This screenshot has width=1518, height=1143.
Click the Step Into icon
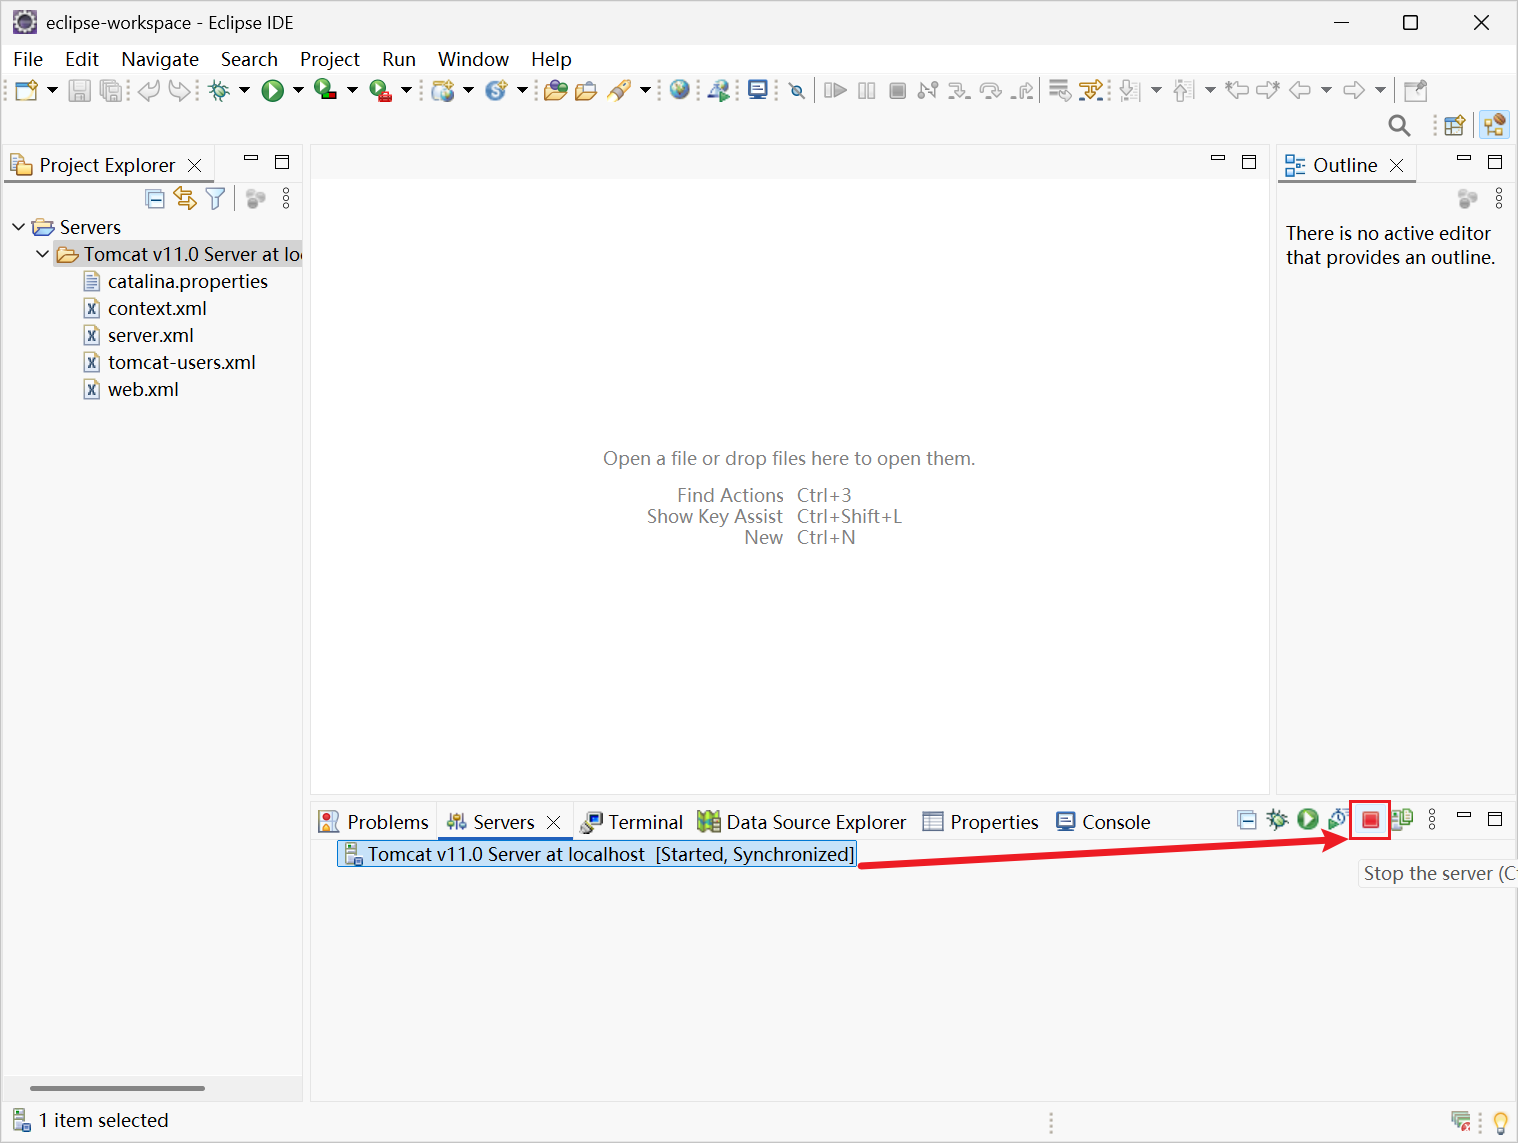(x=959, y=91)
